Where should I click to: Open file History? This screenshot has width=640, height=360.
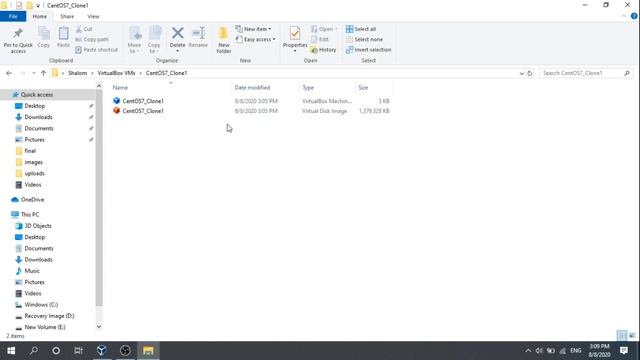[x=323, y=50]
